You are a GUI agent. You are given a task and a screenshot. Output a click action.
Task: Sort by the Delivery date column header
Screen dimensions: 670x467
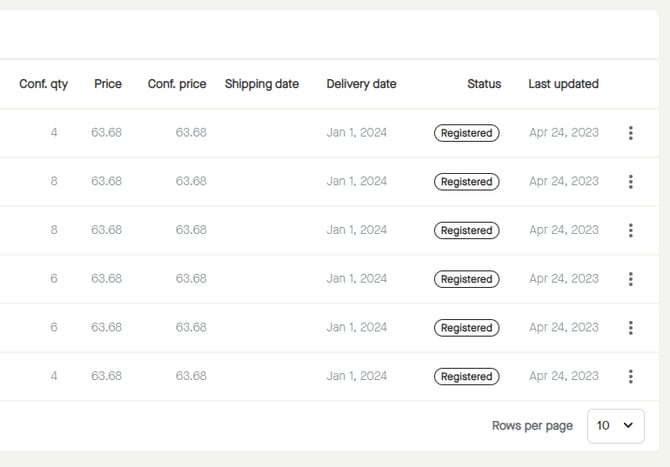361,84
